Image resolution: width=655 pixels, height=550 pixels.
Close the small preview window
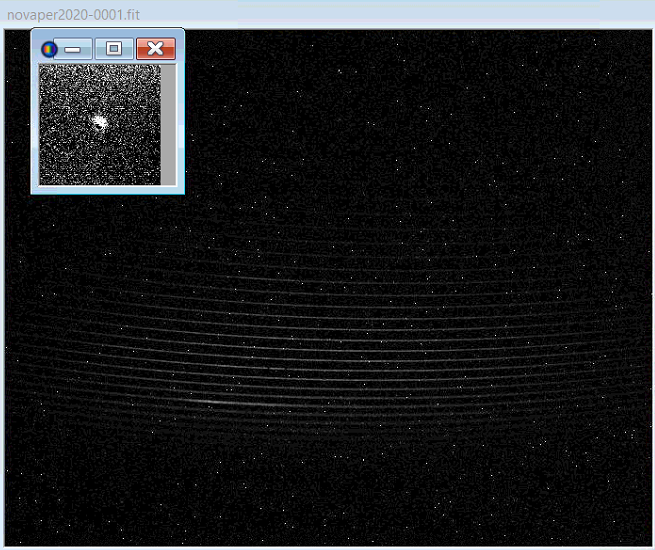coord(156,49)
